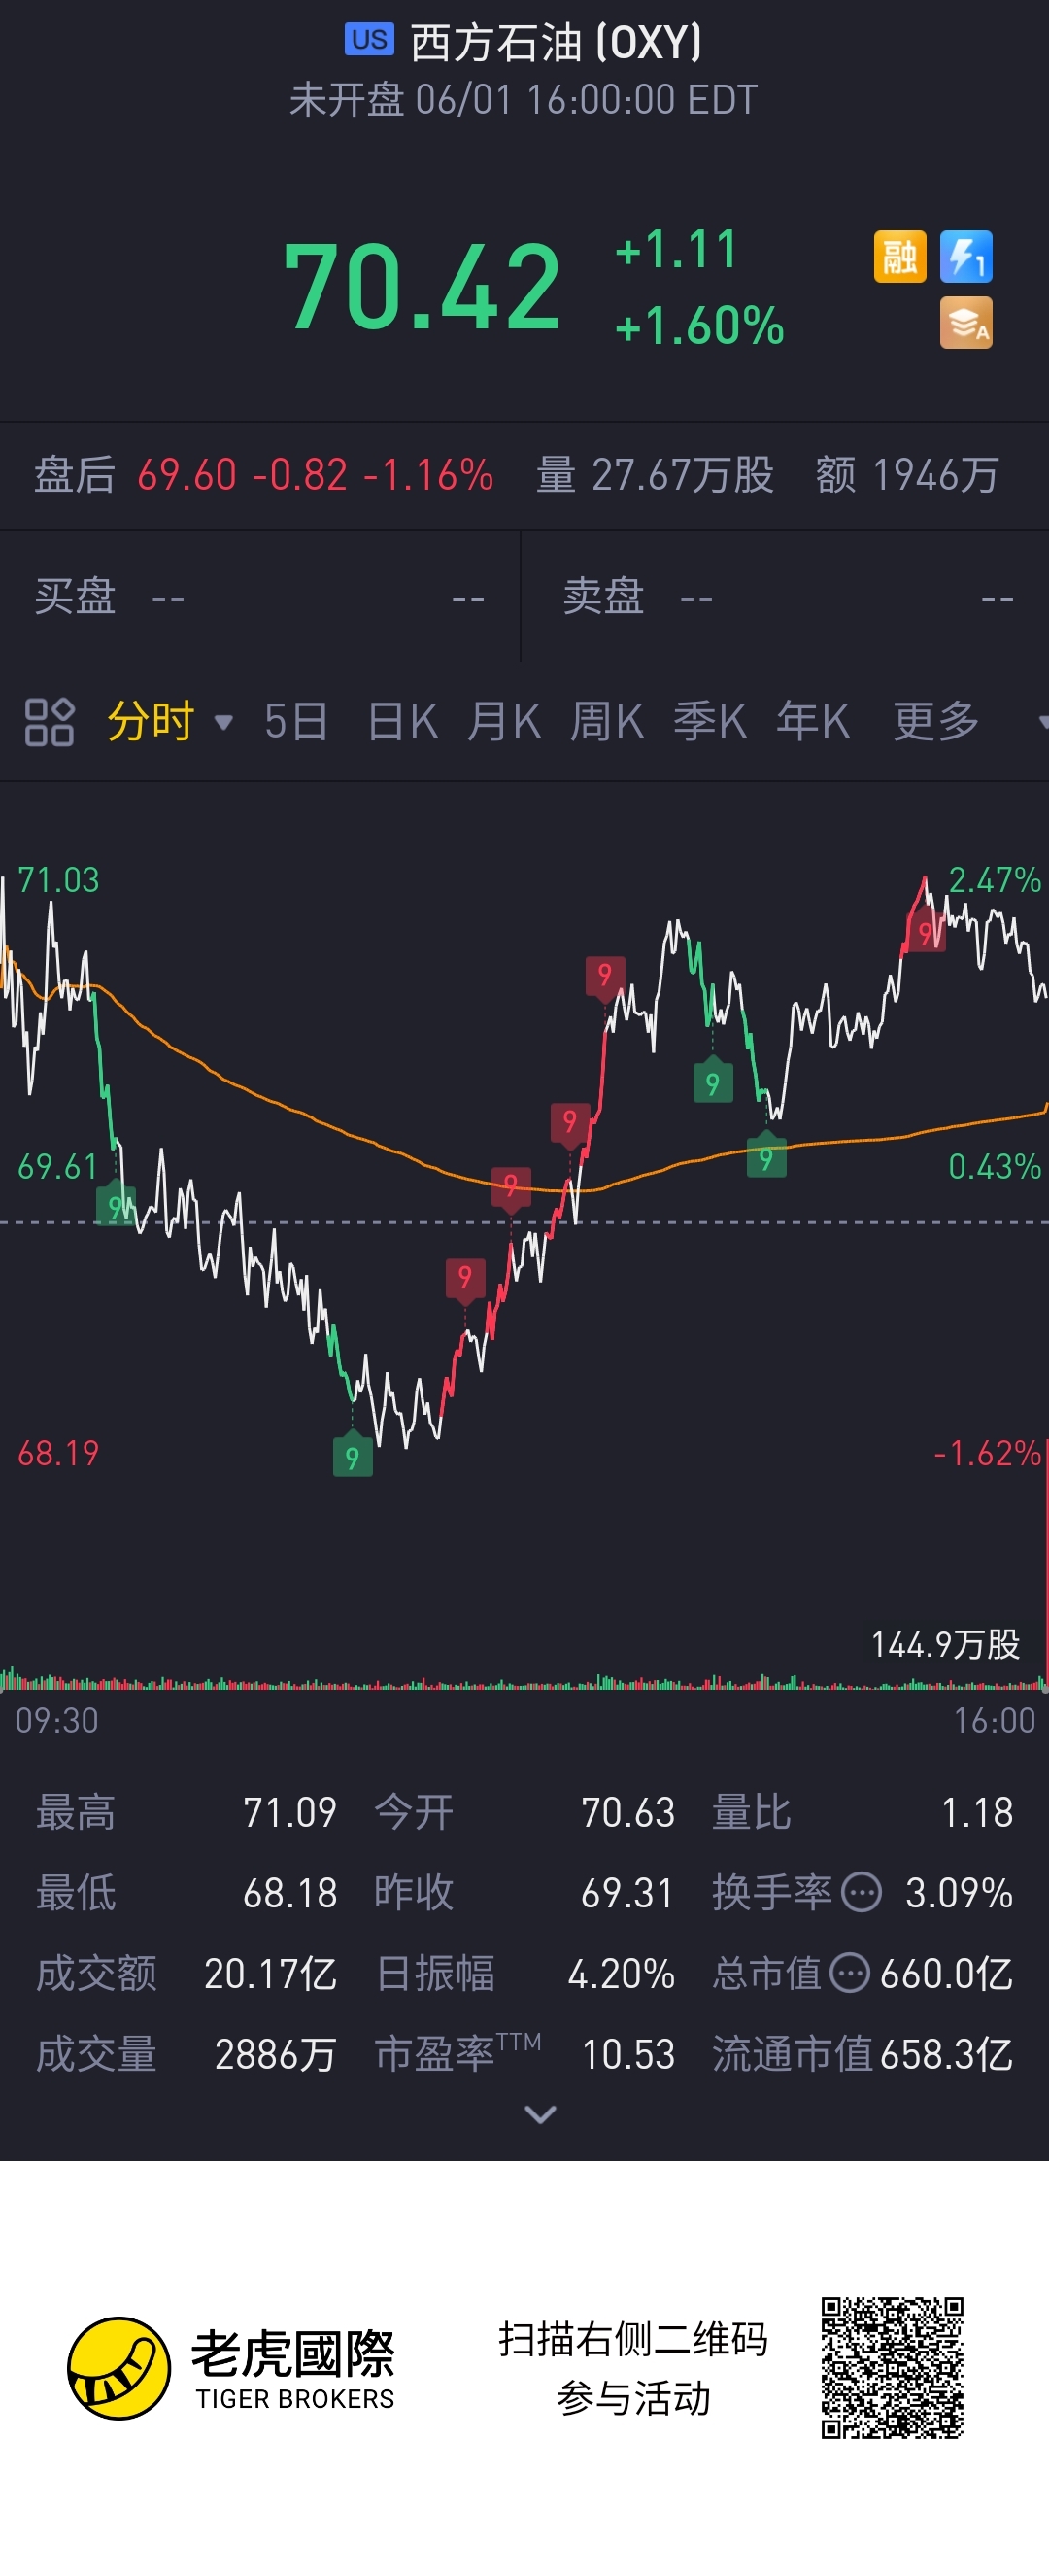Screen dimensions: 1049x2576
Task: Tap the 换手率 value 3.09%
Action: (x=959, y=1893)
